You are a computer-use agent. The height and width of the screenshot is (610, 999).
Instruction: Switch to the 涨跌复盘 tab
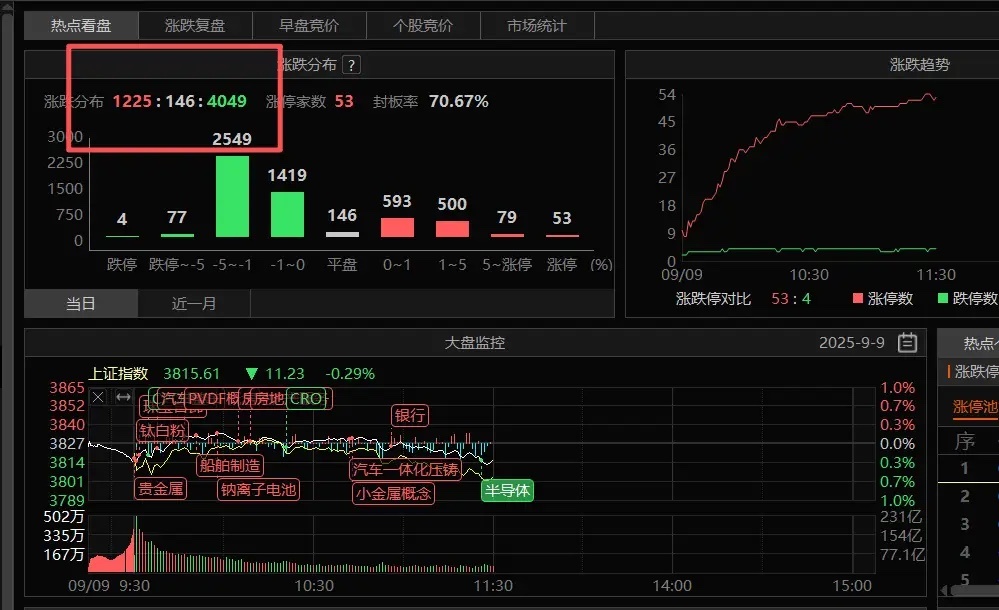195,25
